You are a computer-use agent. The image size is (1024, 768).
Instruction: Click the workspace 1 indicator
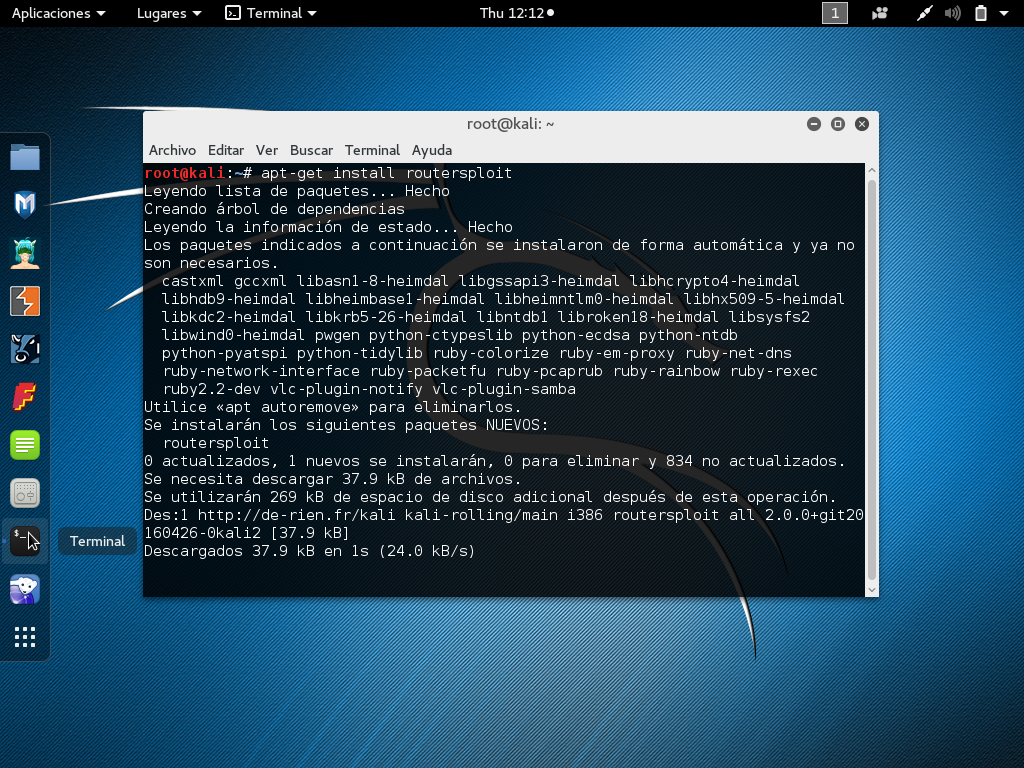(x=834, y=13)
